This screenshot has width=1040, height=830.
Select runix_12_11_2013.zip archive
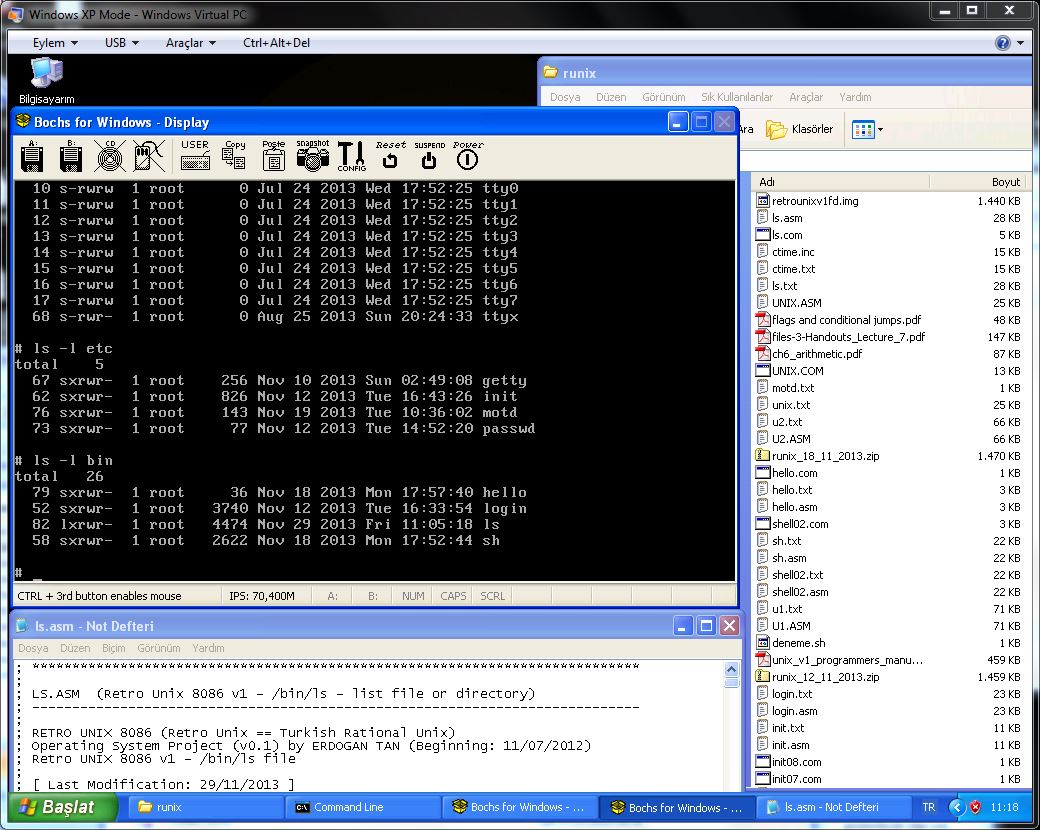click(818, 677)
